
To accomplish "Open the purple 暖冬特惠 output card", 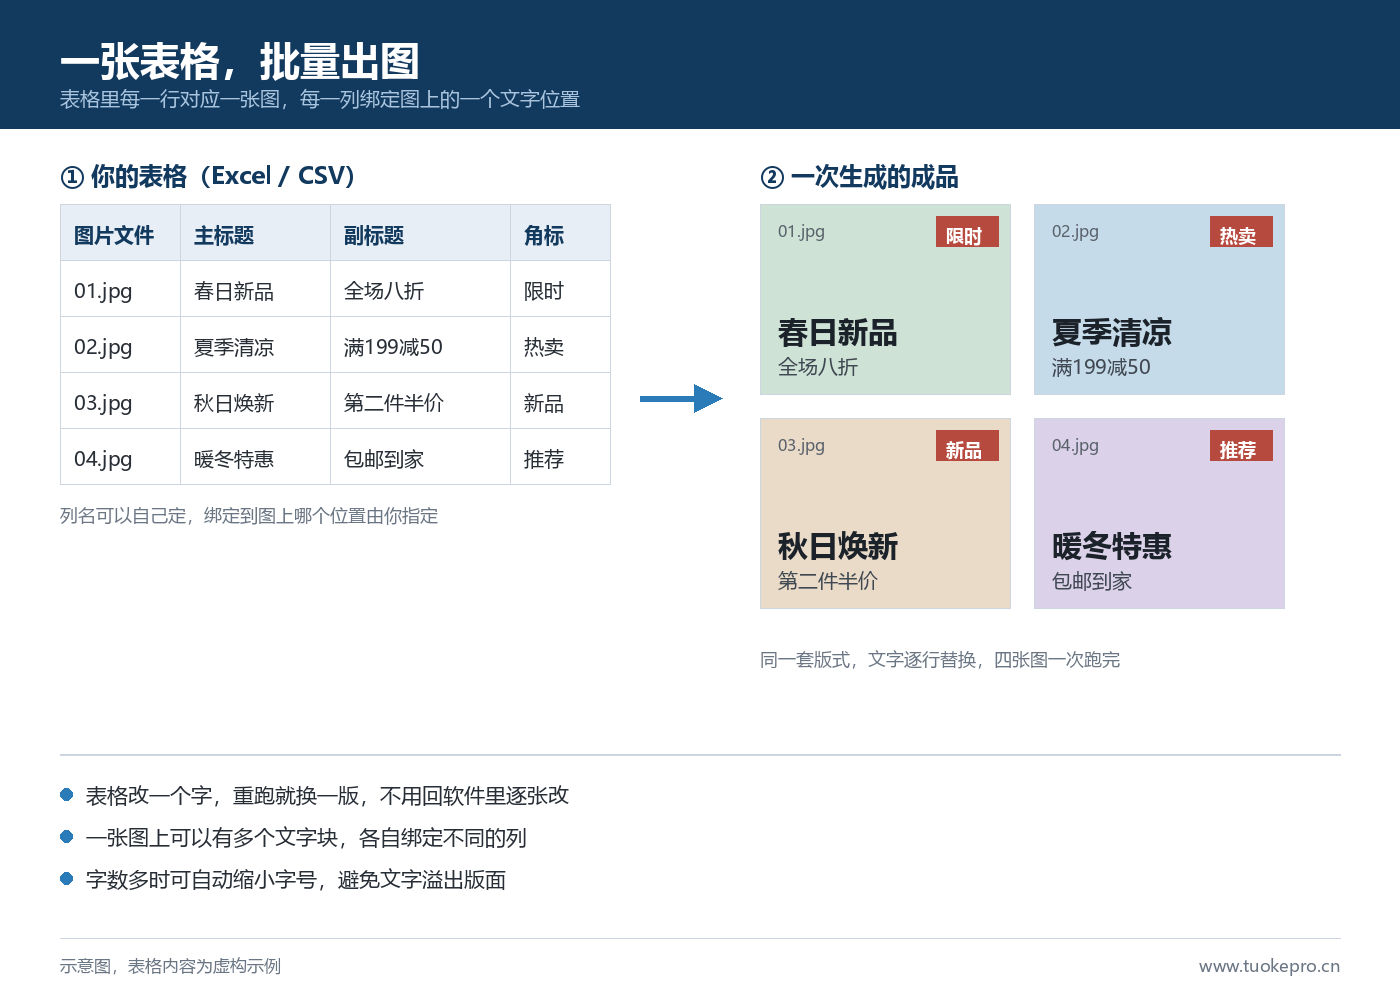I will coord(1159,513).
